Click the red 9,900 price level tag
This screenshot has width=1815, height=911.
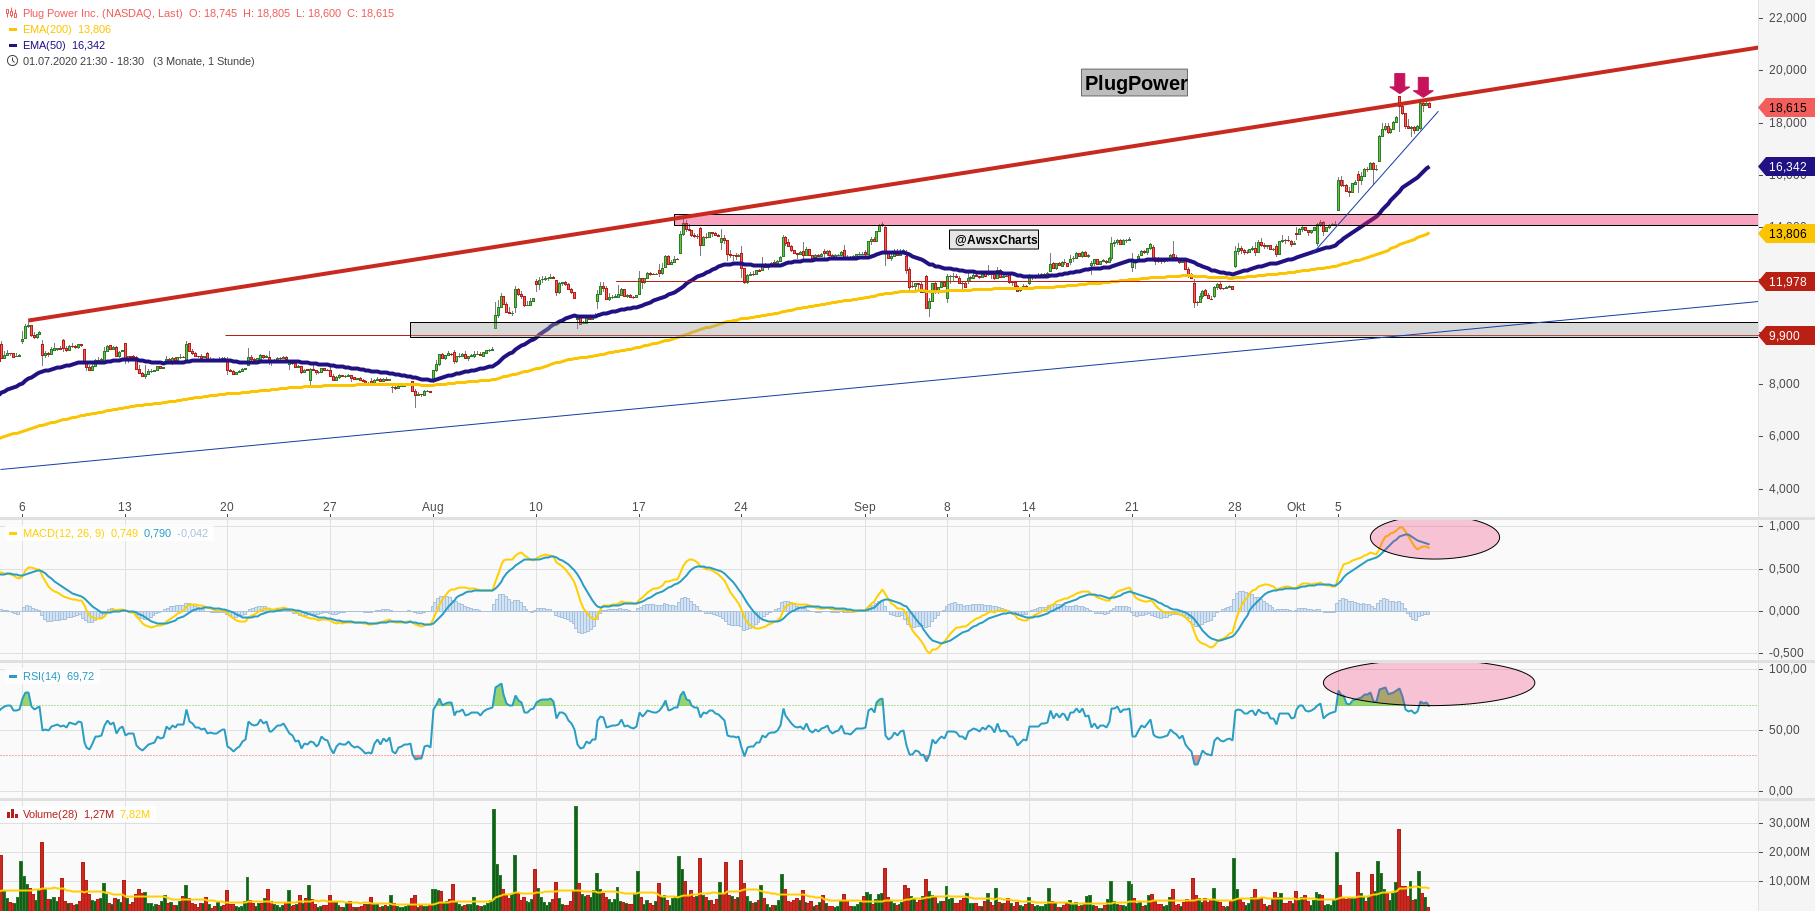tap(1787, 336)
